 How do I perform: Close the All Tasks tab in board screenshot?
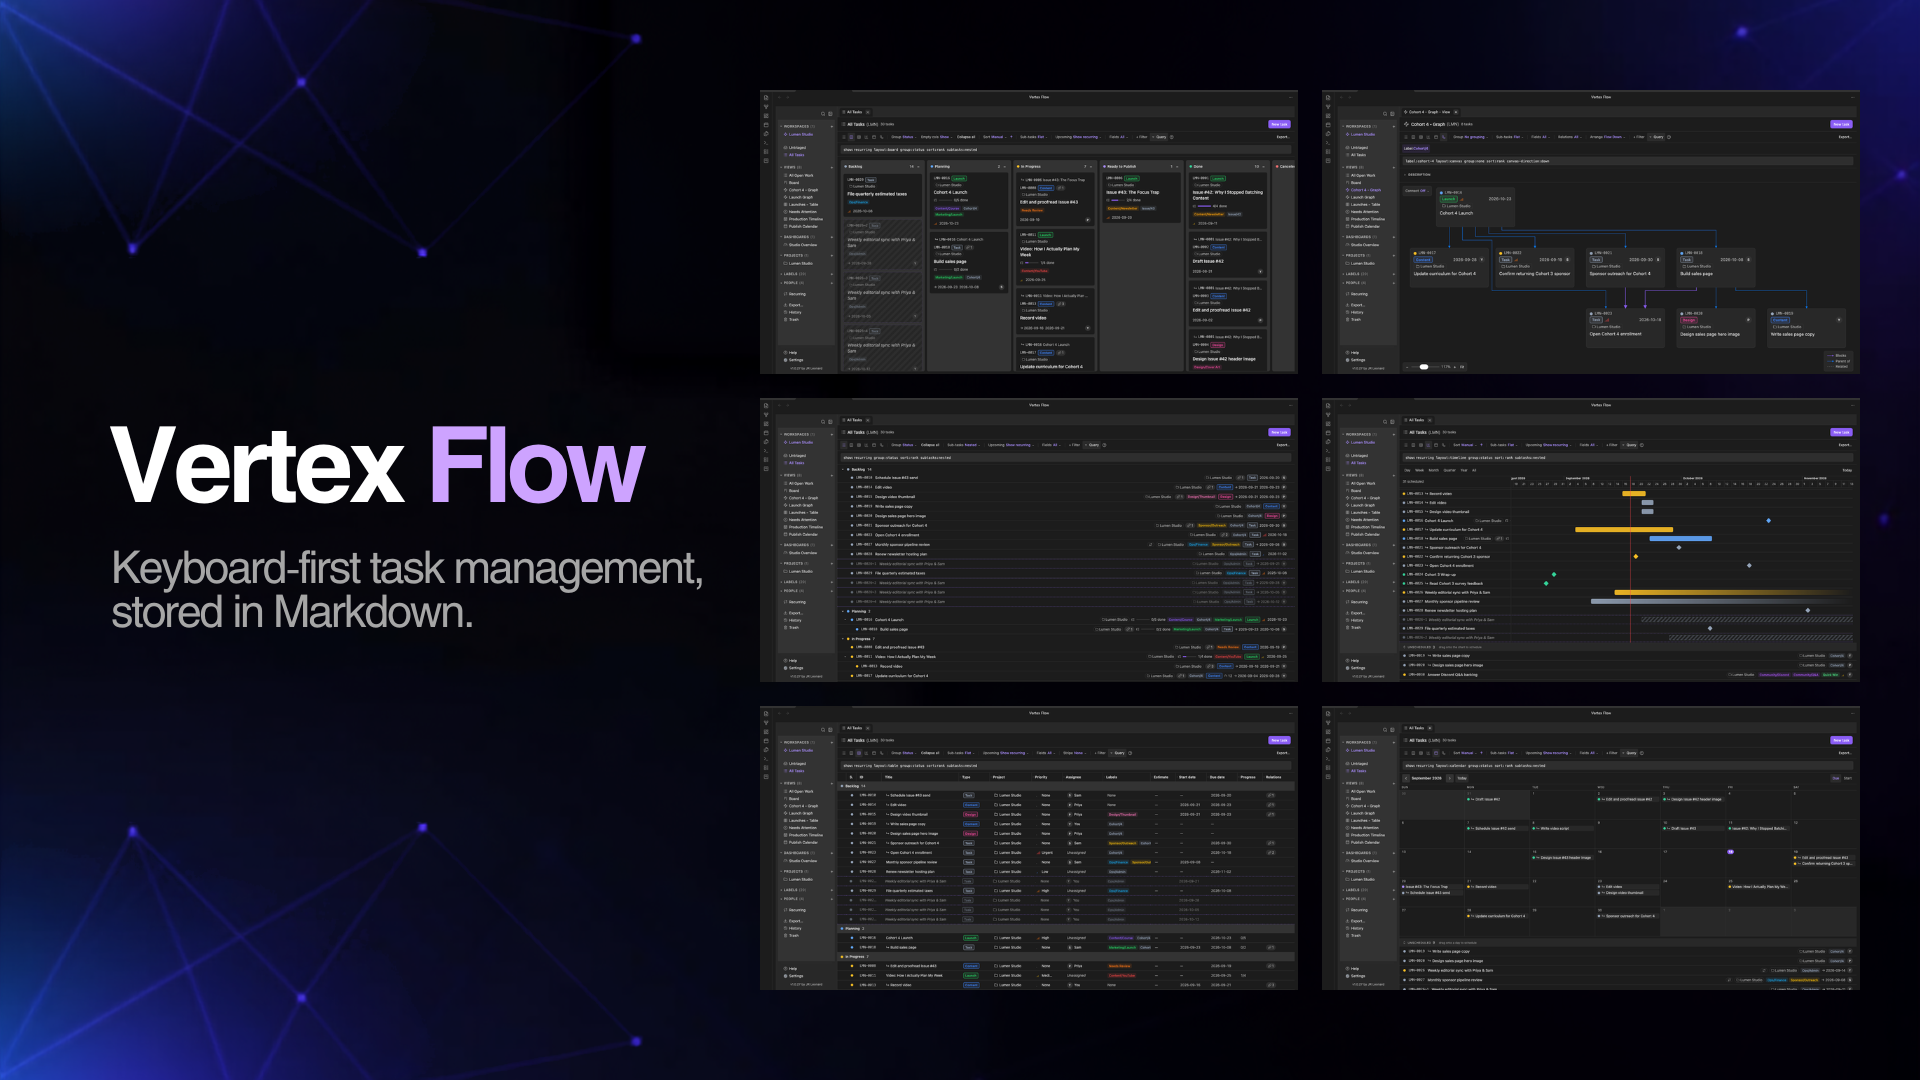(x=868, y=112)
